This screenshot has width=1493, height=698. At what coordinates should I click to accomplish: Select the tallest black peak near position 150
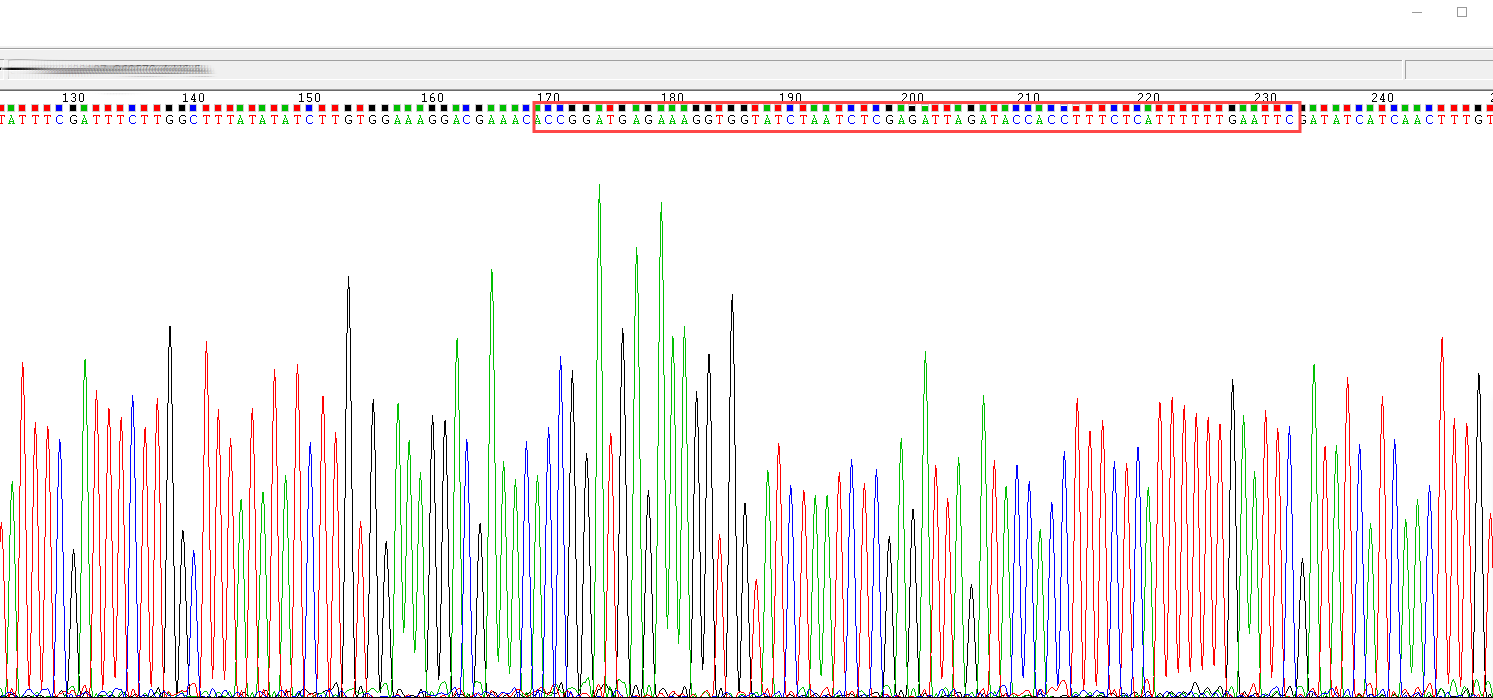pyautogui.click(x=348, y=278)
